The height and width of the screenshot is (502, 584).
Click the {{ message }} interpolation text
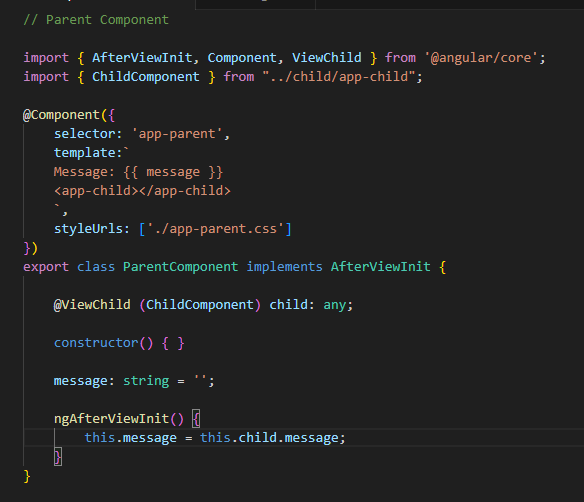tap(173, 172)
